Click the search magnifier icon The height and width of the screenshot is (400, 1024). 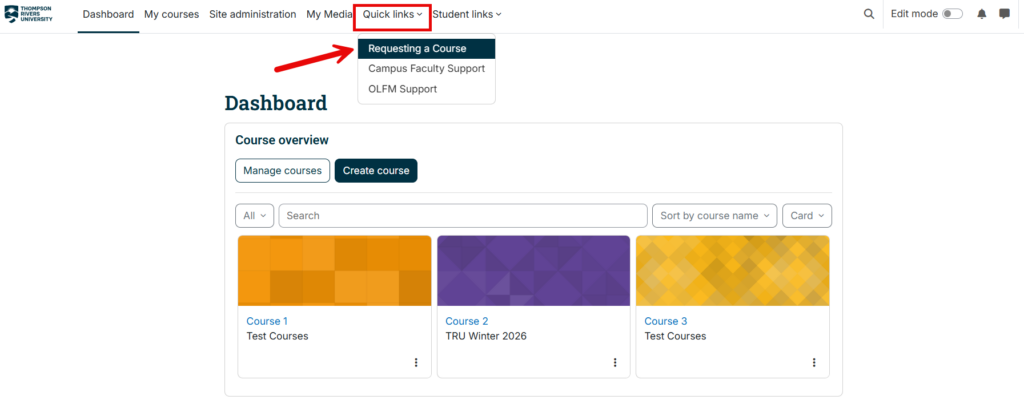tap(869, 14)
